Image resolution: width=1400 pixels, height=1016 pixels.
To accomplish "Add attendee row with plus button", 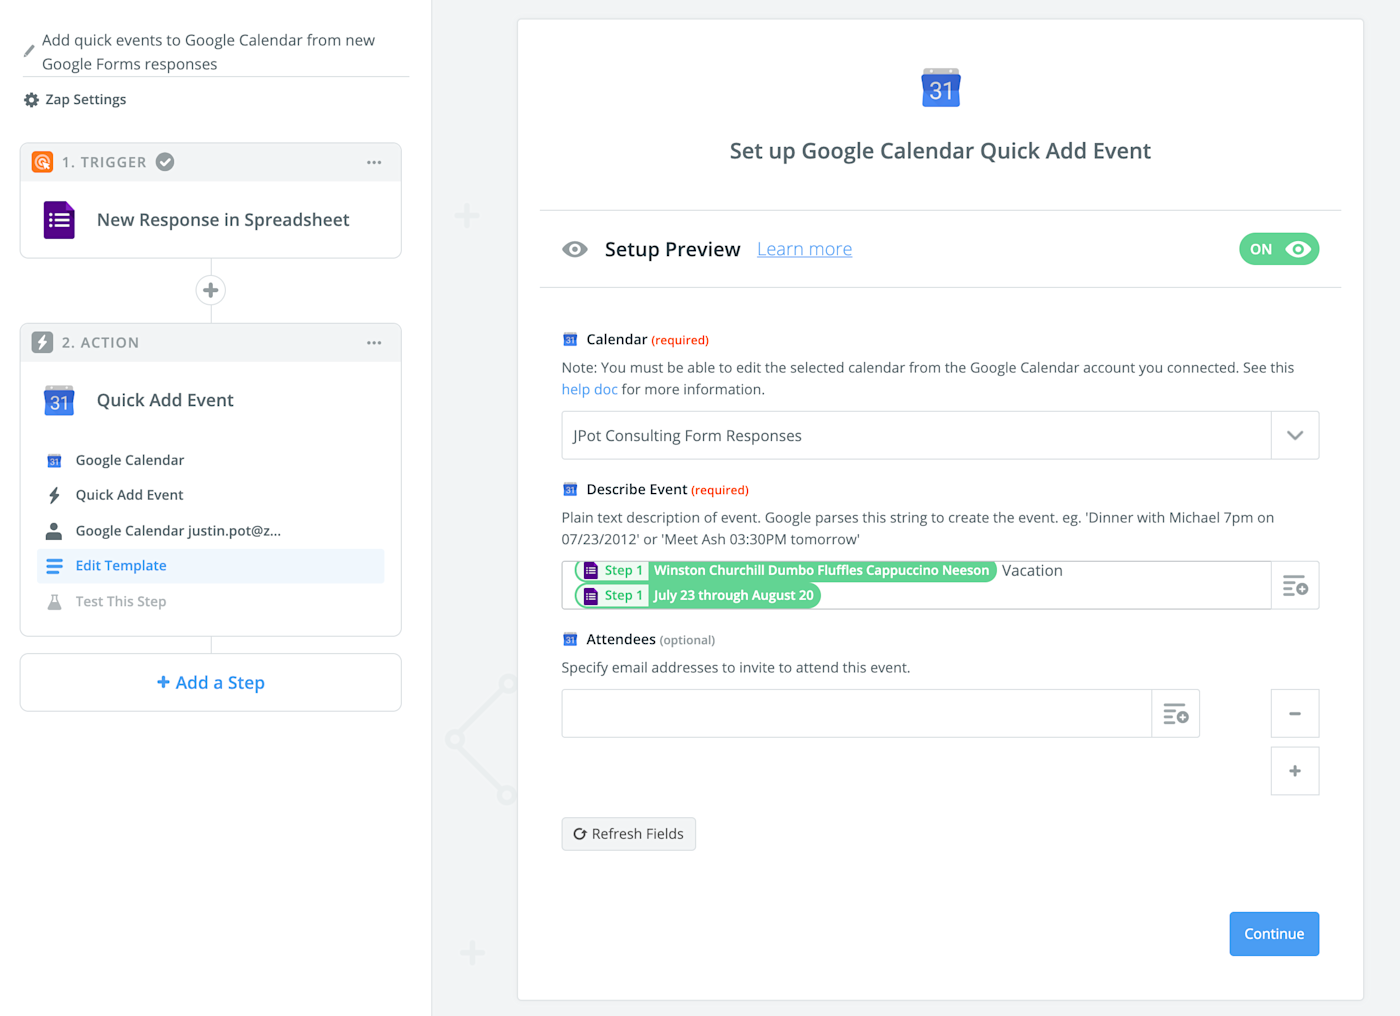I will pyautogui.click(x=1295, y=771).
